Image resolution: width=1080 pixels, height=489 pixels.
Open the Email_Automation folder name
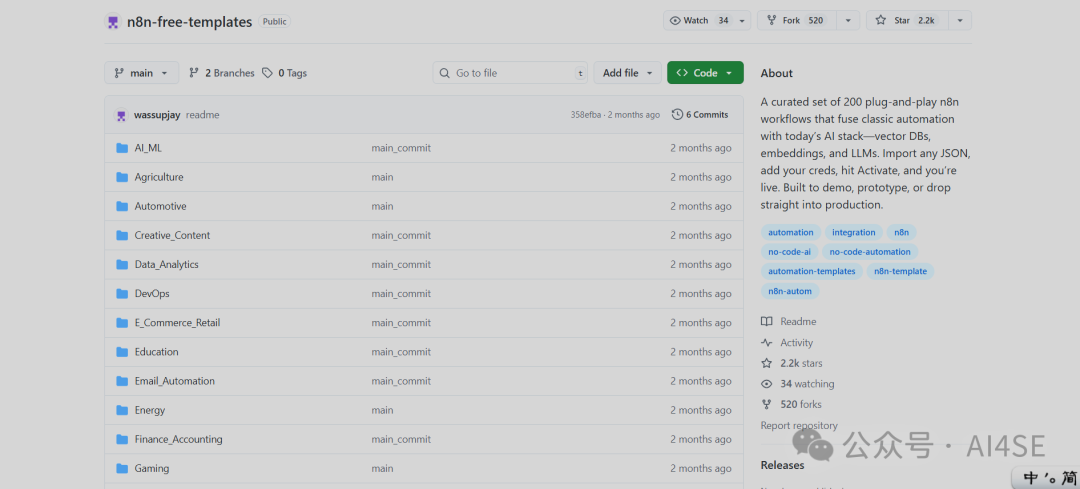click(x=175, y=381)
